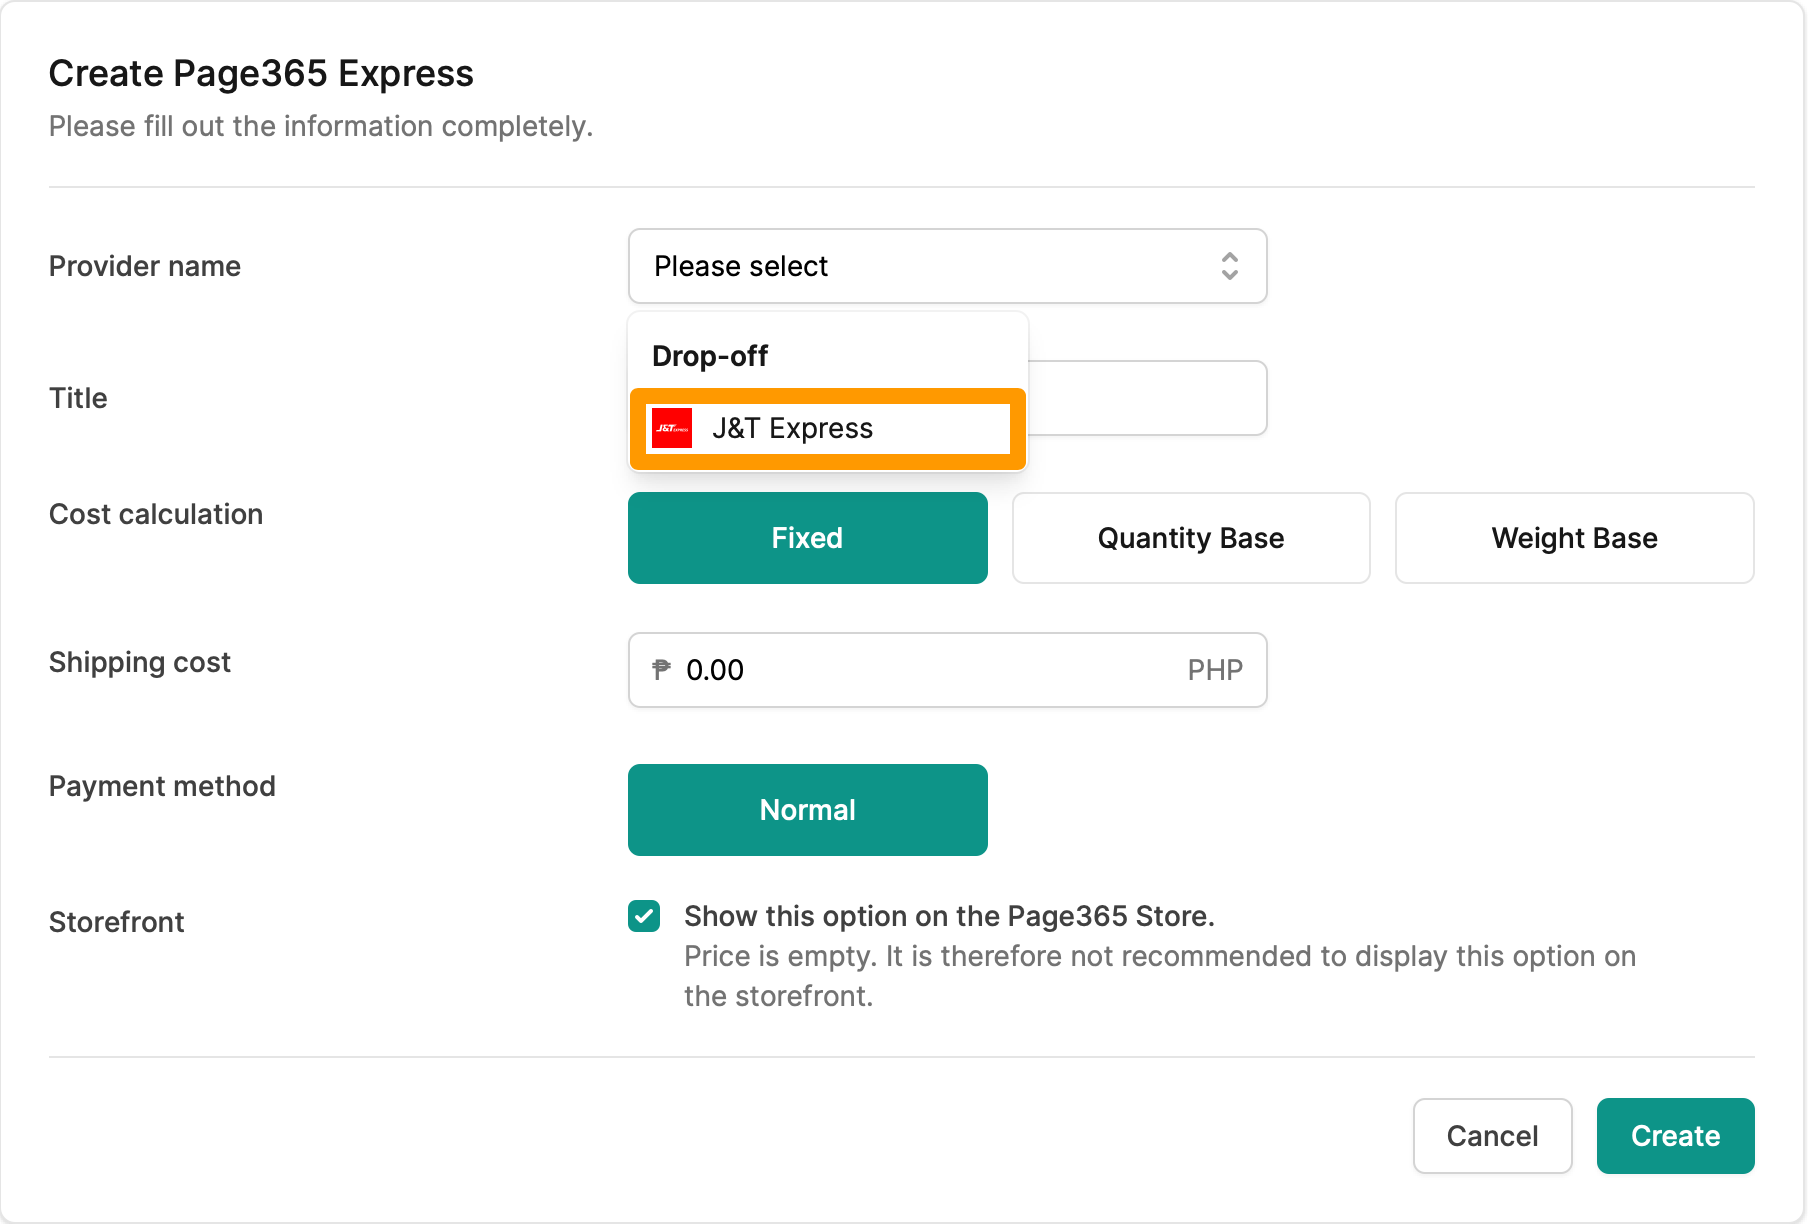Toggle the storefront display checkbox
This screenshot has height=1224, width=1808.
(x=644, y=916)
